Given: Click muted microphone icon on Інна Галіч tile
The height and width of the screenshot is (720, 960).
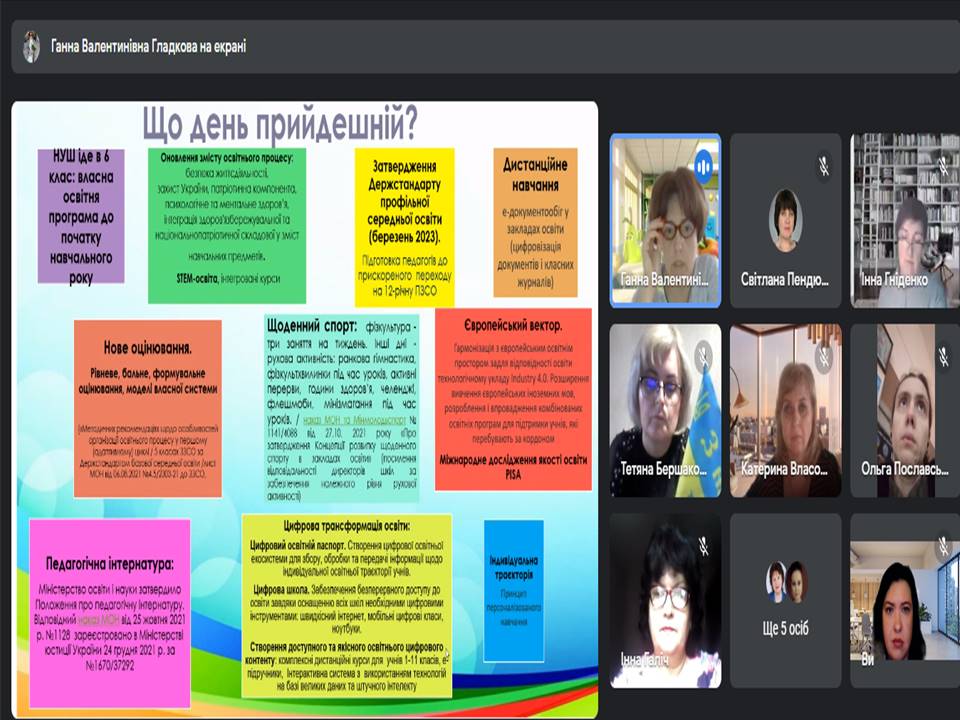Looking at the screenshot, I should coord(704,546).
